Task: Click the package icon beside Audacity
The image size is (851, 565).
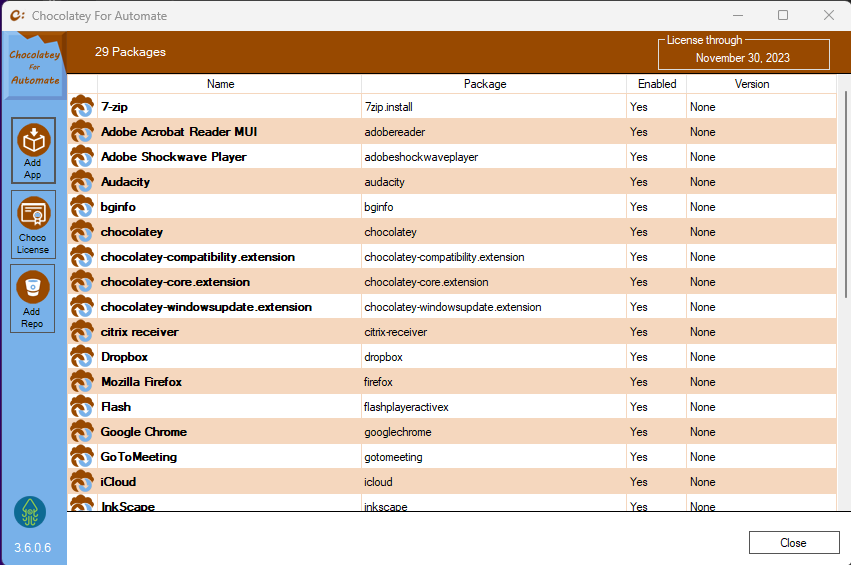Action: [x=81, y=181]
